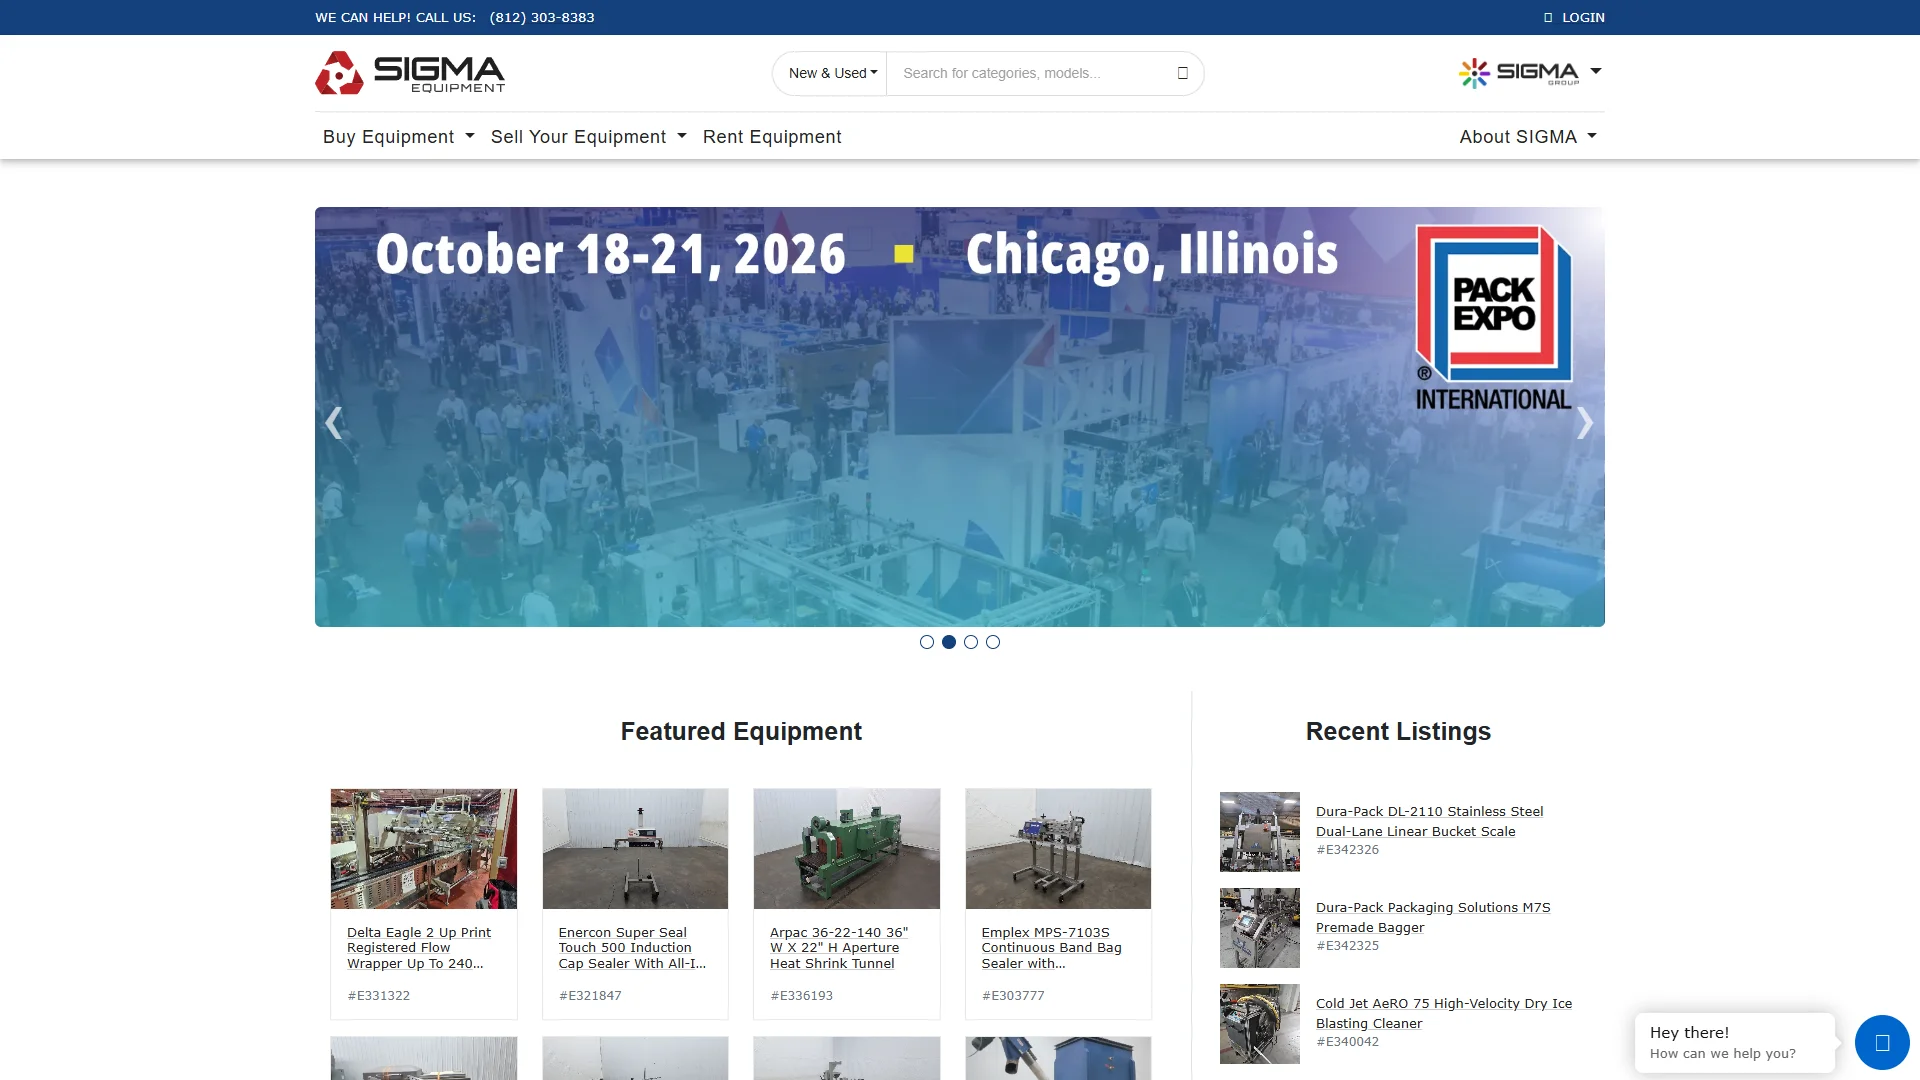This screenshot has height=1080, width=1920.
Task: Click the Cold Jet AeRO 75 thumbnail
Action: [x=1260, y=1024]
